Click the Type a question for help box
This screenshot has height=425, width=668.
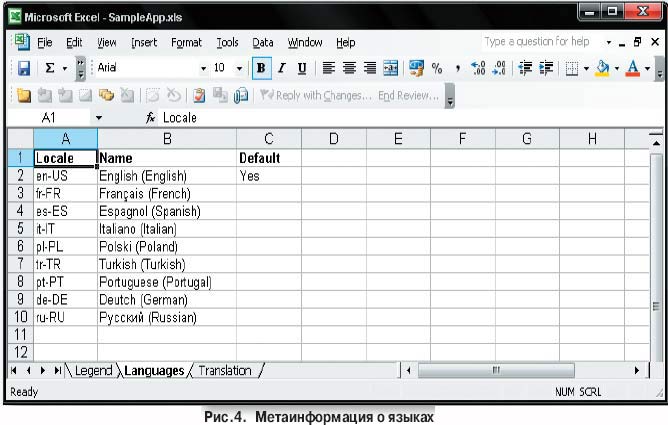[x=538, y=43]
